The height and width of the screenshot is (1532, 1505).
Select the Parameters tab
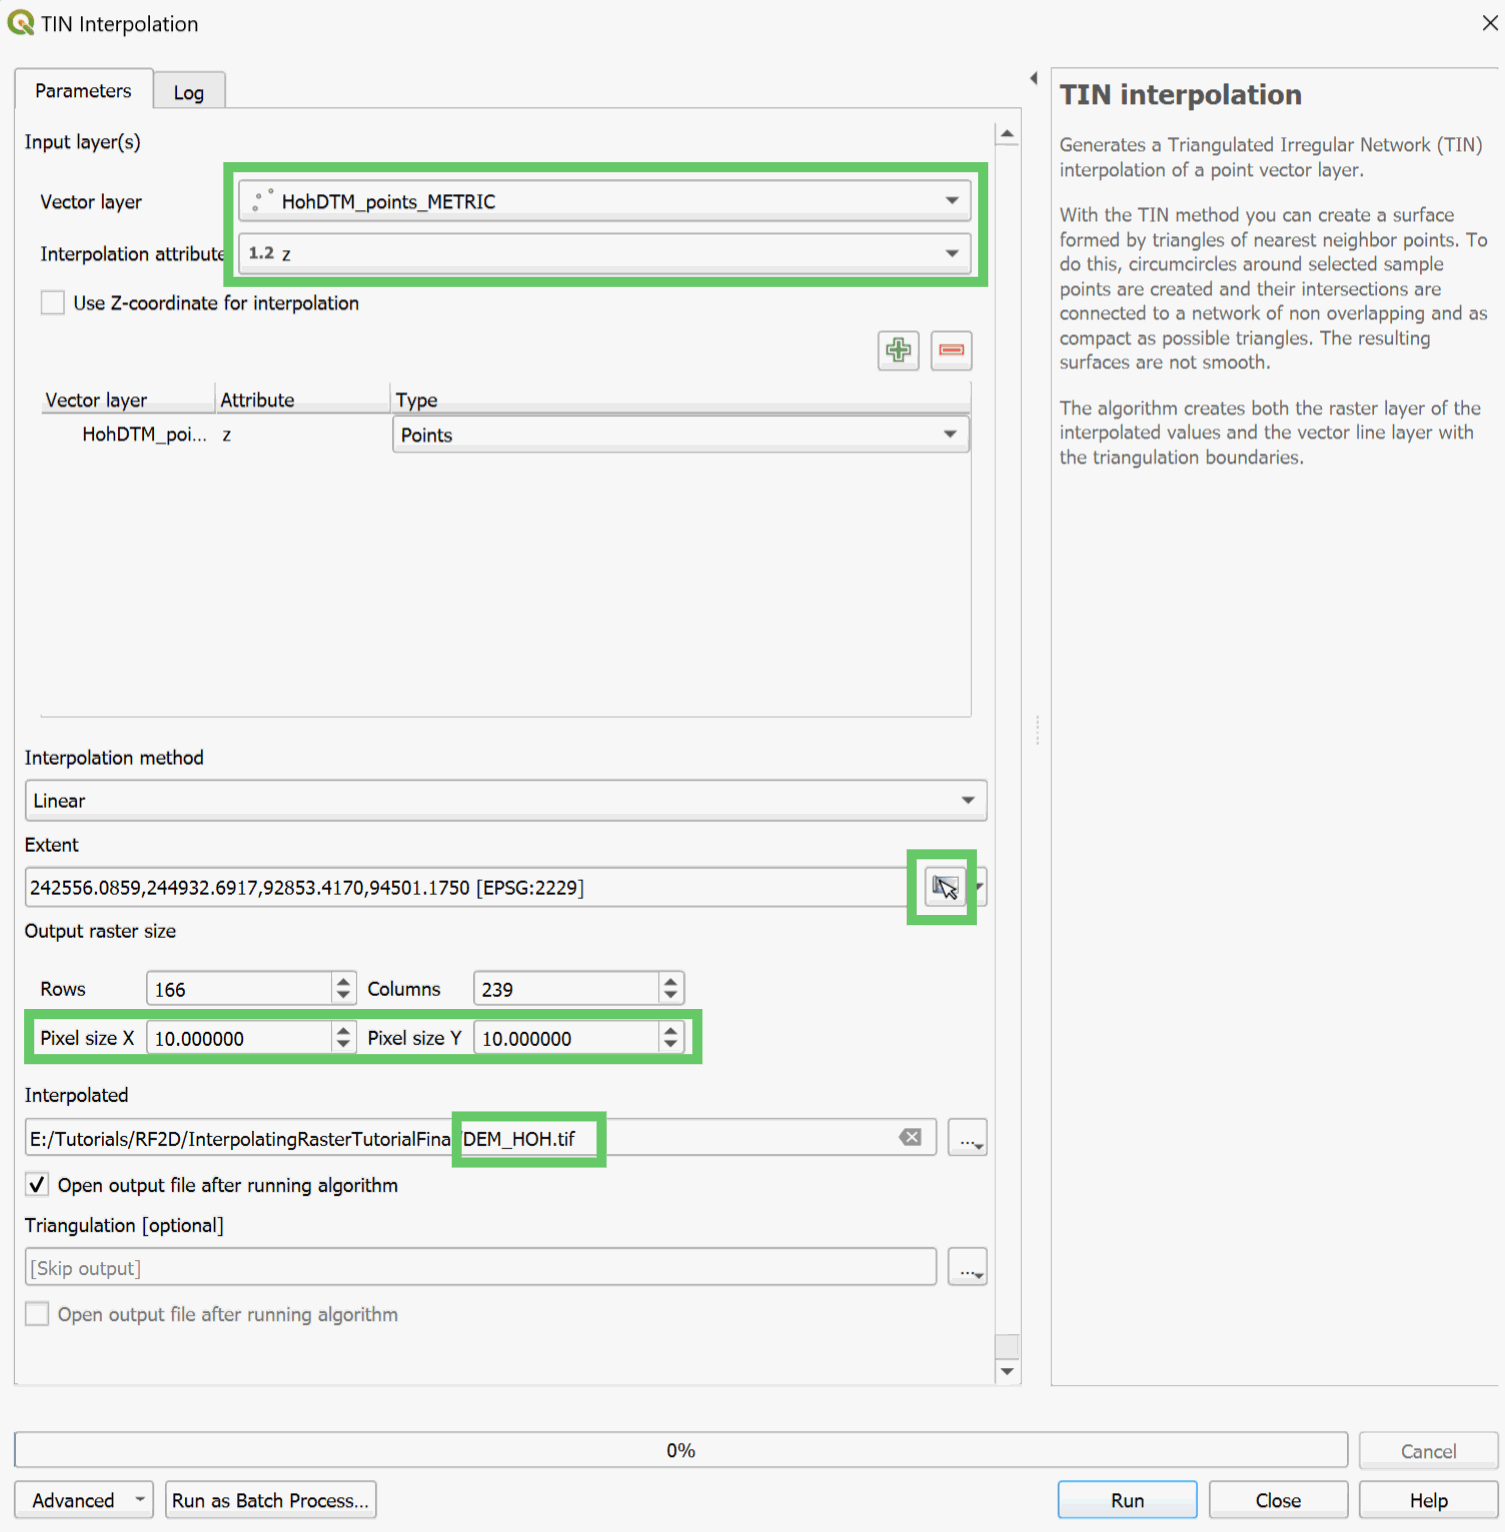(83, 91)
